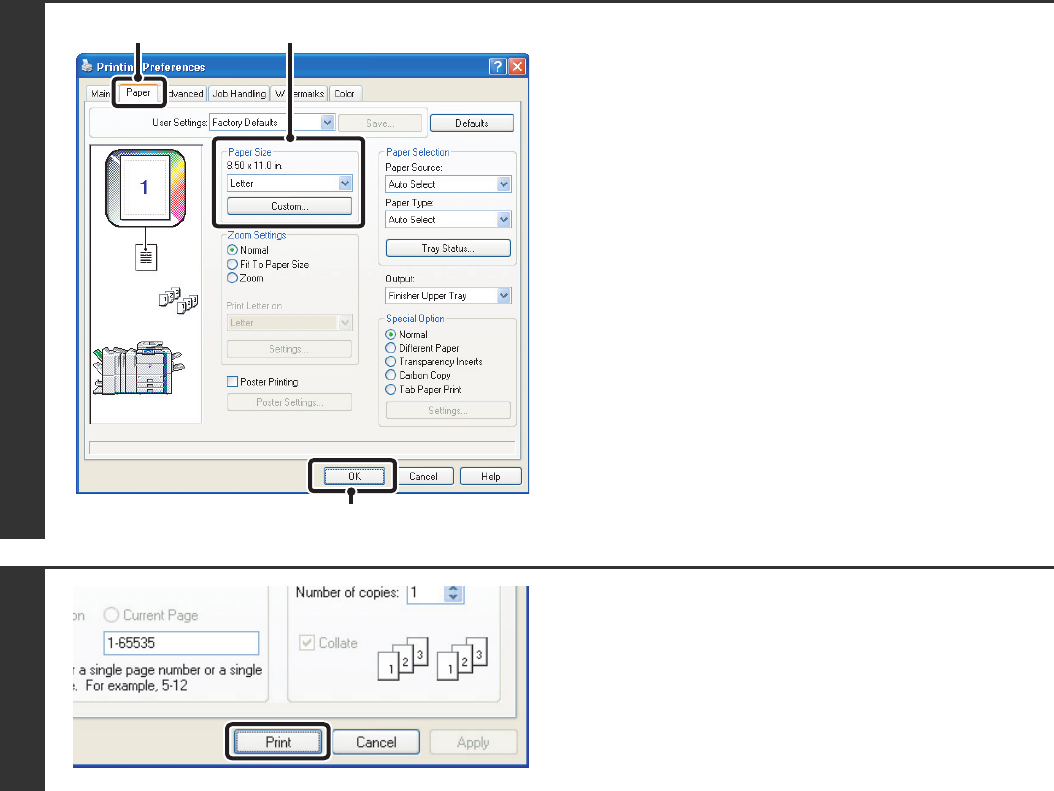Image resolution: width=1054 pixels, height=791 pixels.
Task: Click the question mark help icon in title bar
Action: 498,67
